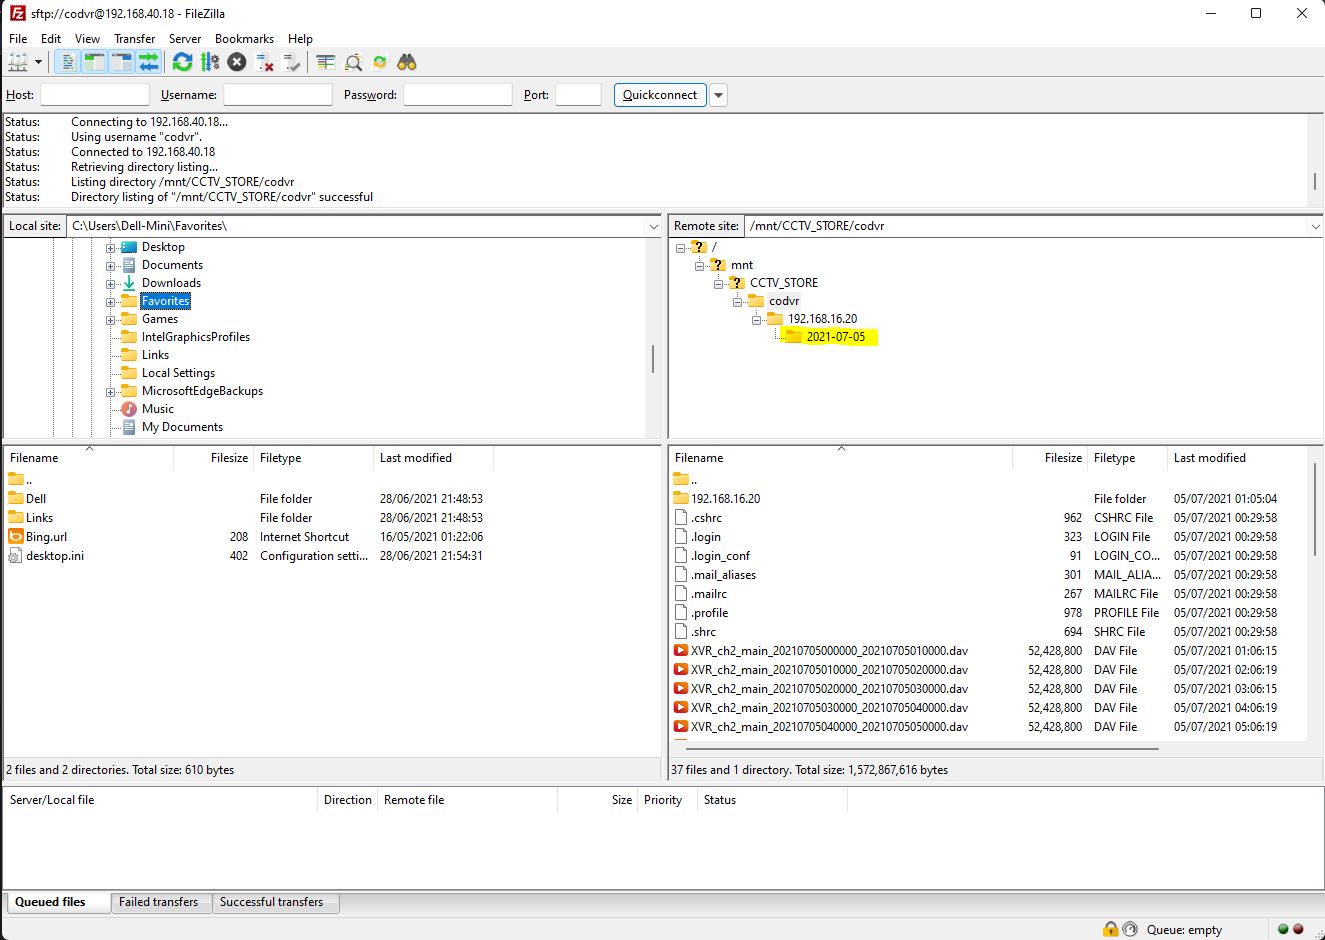
Task: Reconnect to the last server
Action: [x=291, y=62]
